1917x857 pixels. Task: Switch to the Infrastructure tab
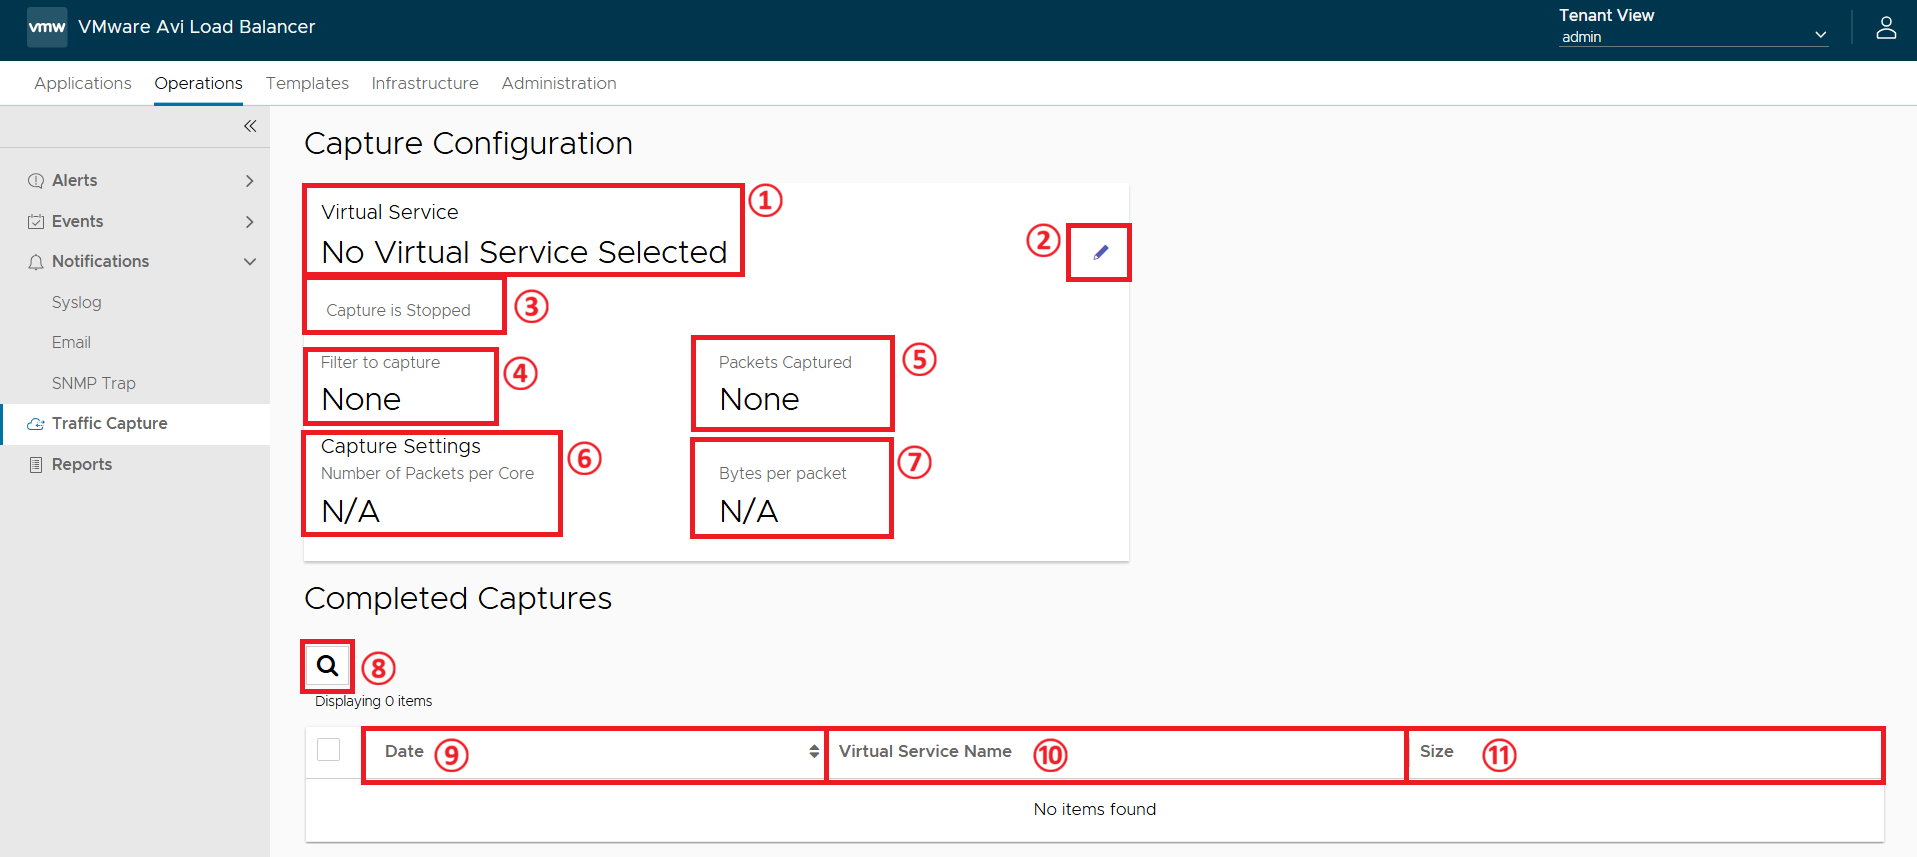[425, 83]
